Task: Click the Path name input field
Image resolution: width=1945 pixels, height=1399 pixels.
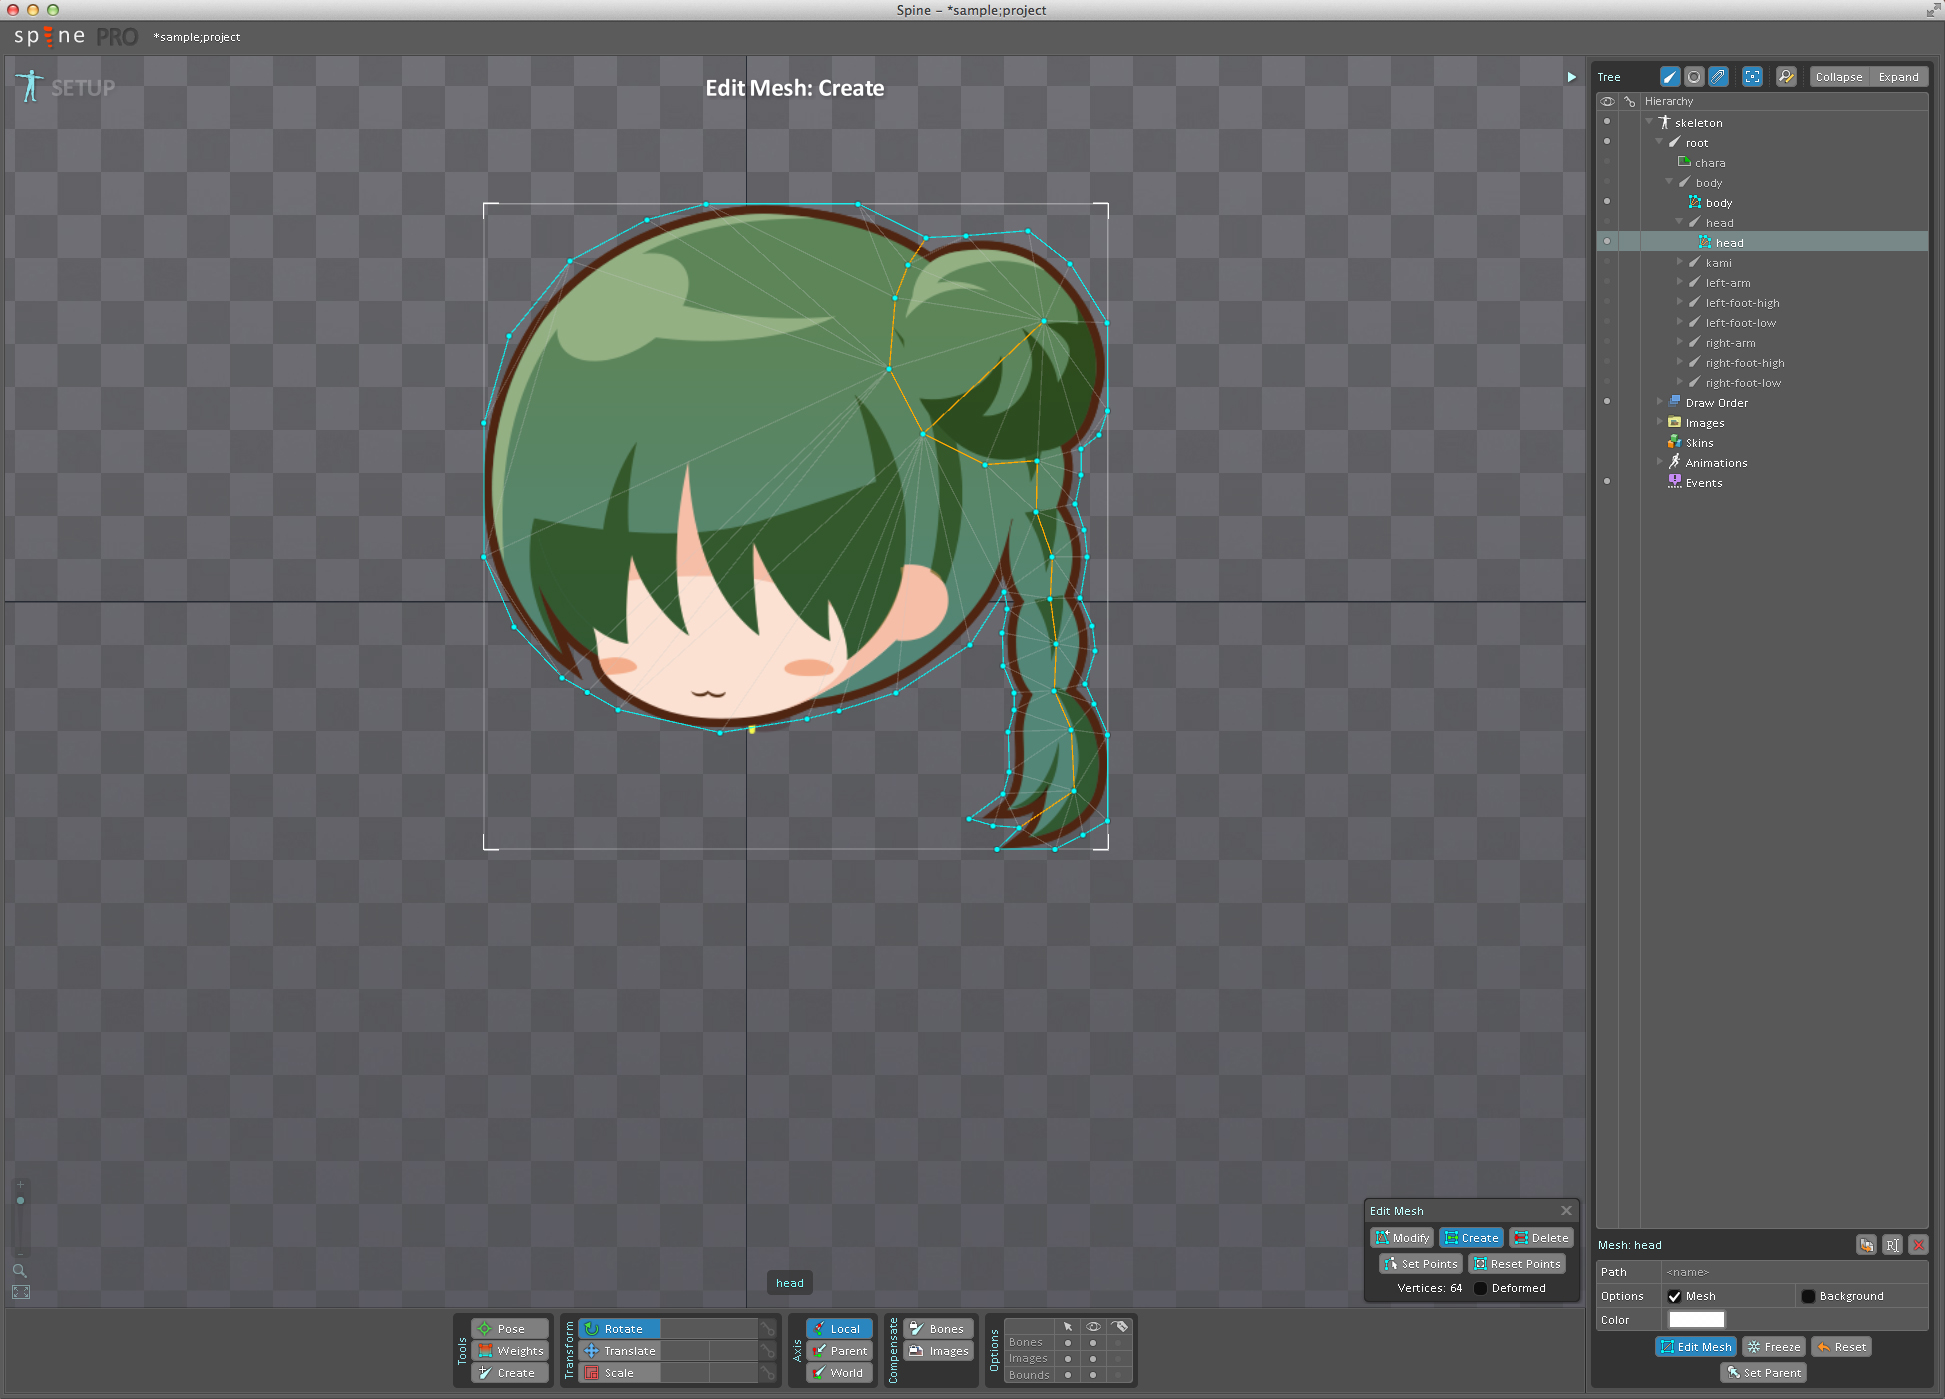Action: point(1794,1272)
